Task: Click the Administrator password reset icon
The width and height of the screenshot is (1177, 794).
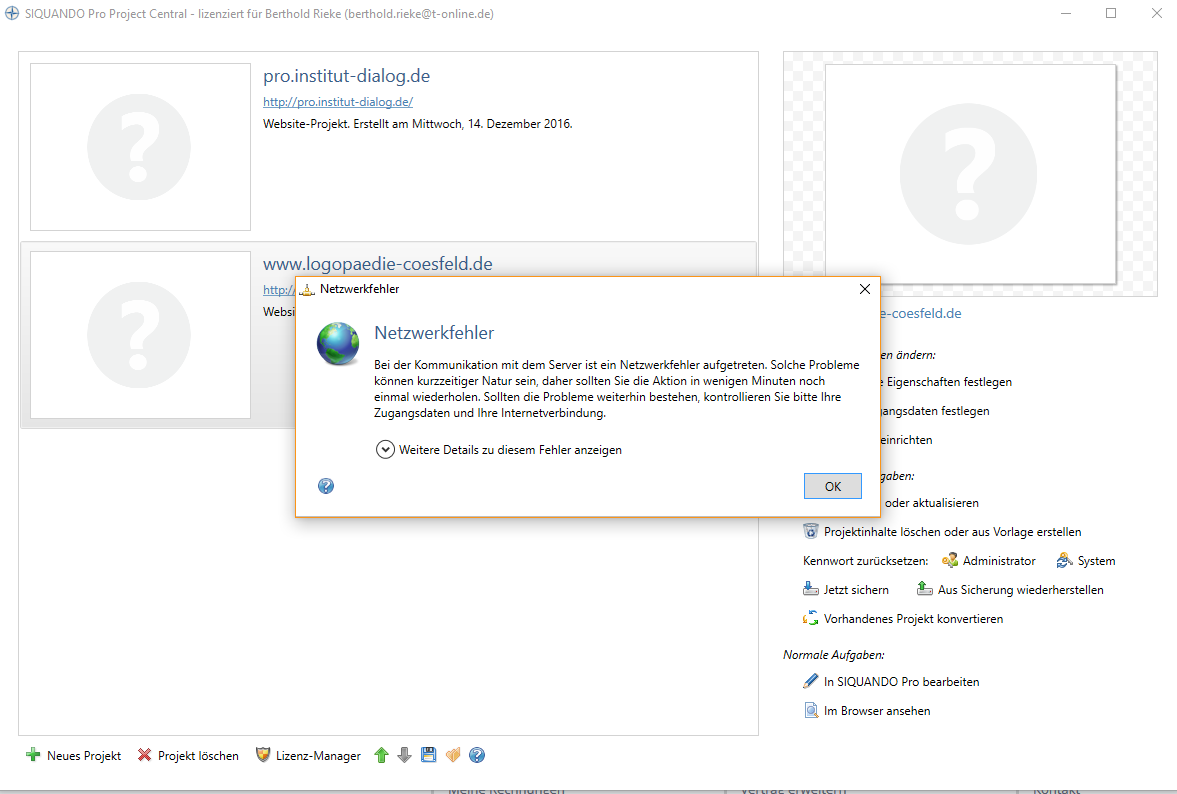Action: click(x=950, y=561)
